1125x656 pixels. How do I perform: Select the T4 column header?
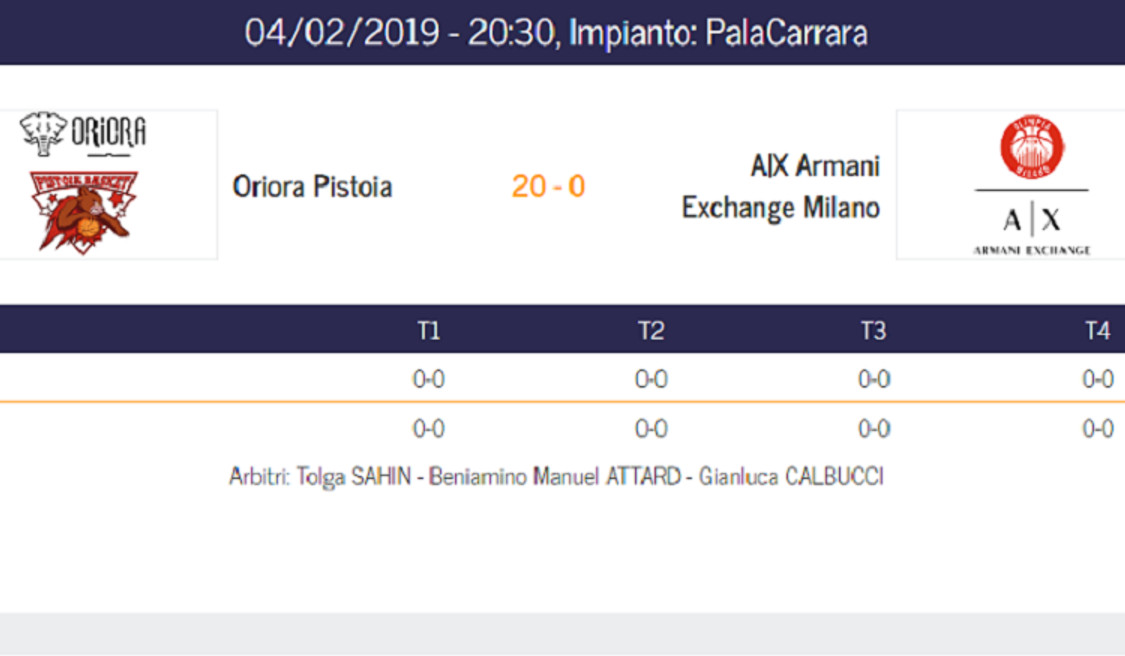(x=1097, y=331)
